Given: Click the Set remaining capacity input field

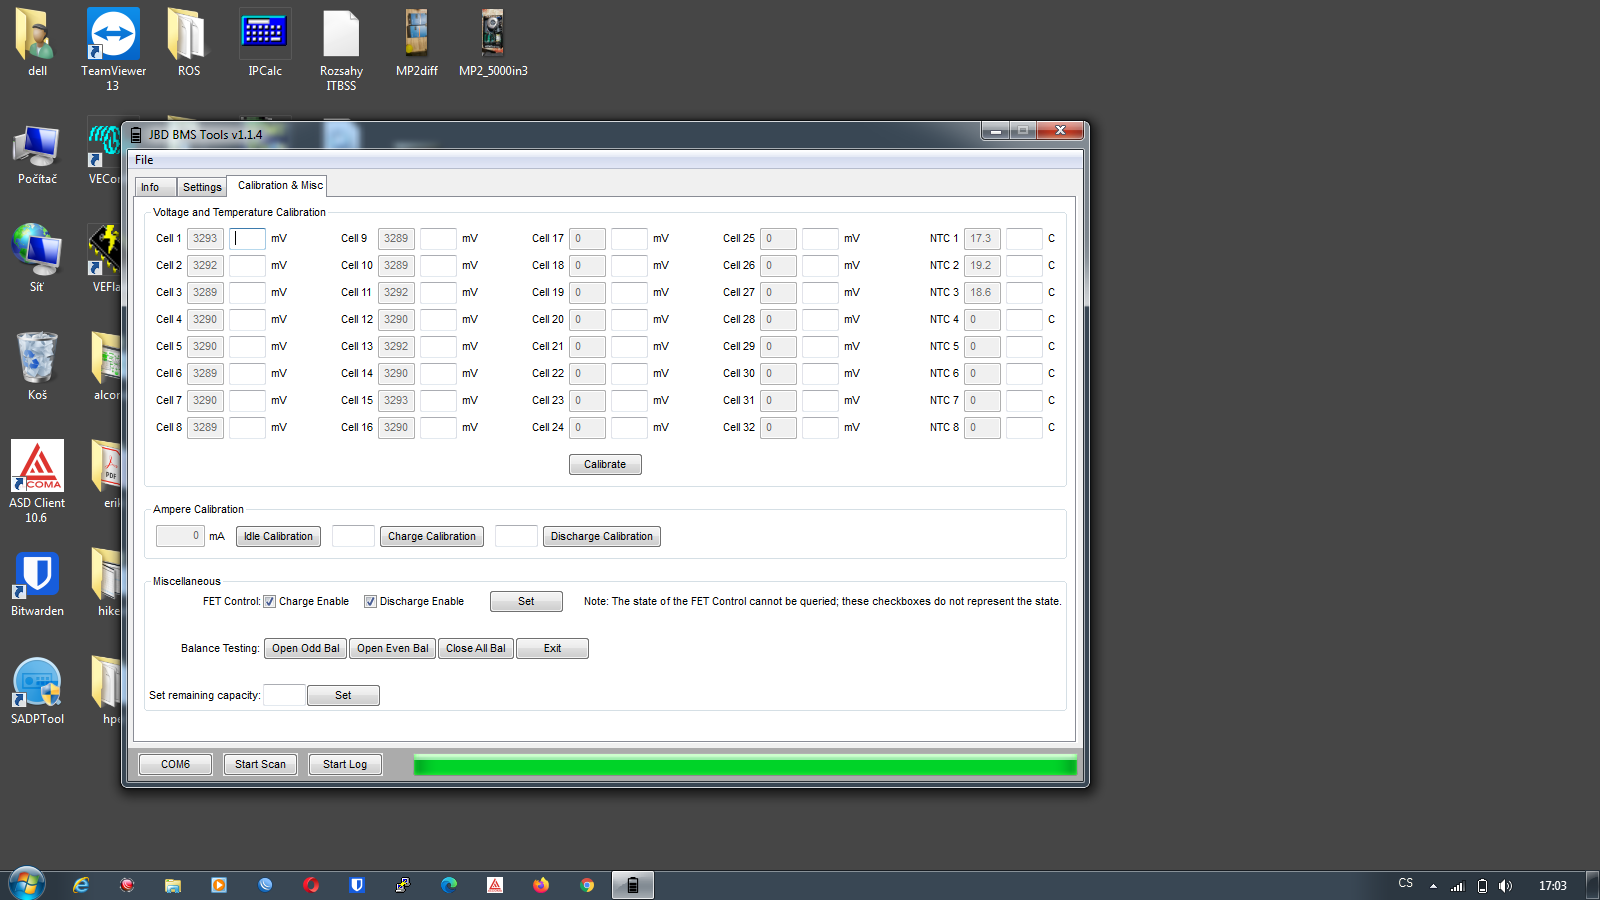Looking at the screenshot, I should pos(284,696).
